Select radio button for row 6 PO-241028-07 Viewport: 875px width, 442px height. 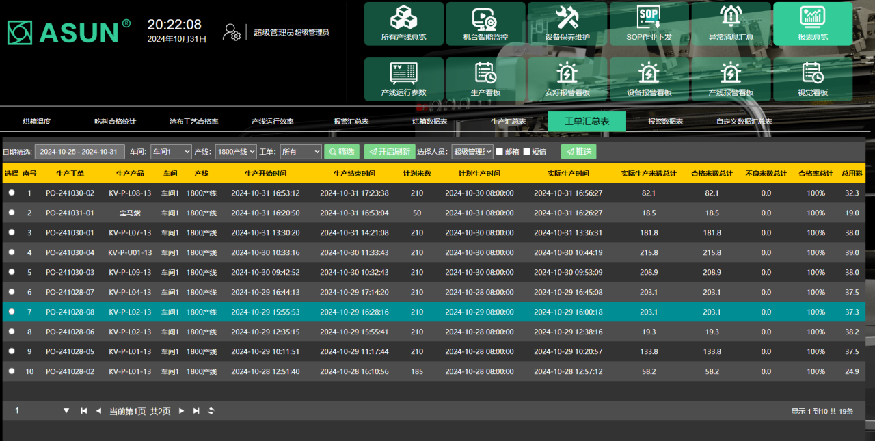point(12,292)
